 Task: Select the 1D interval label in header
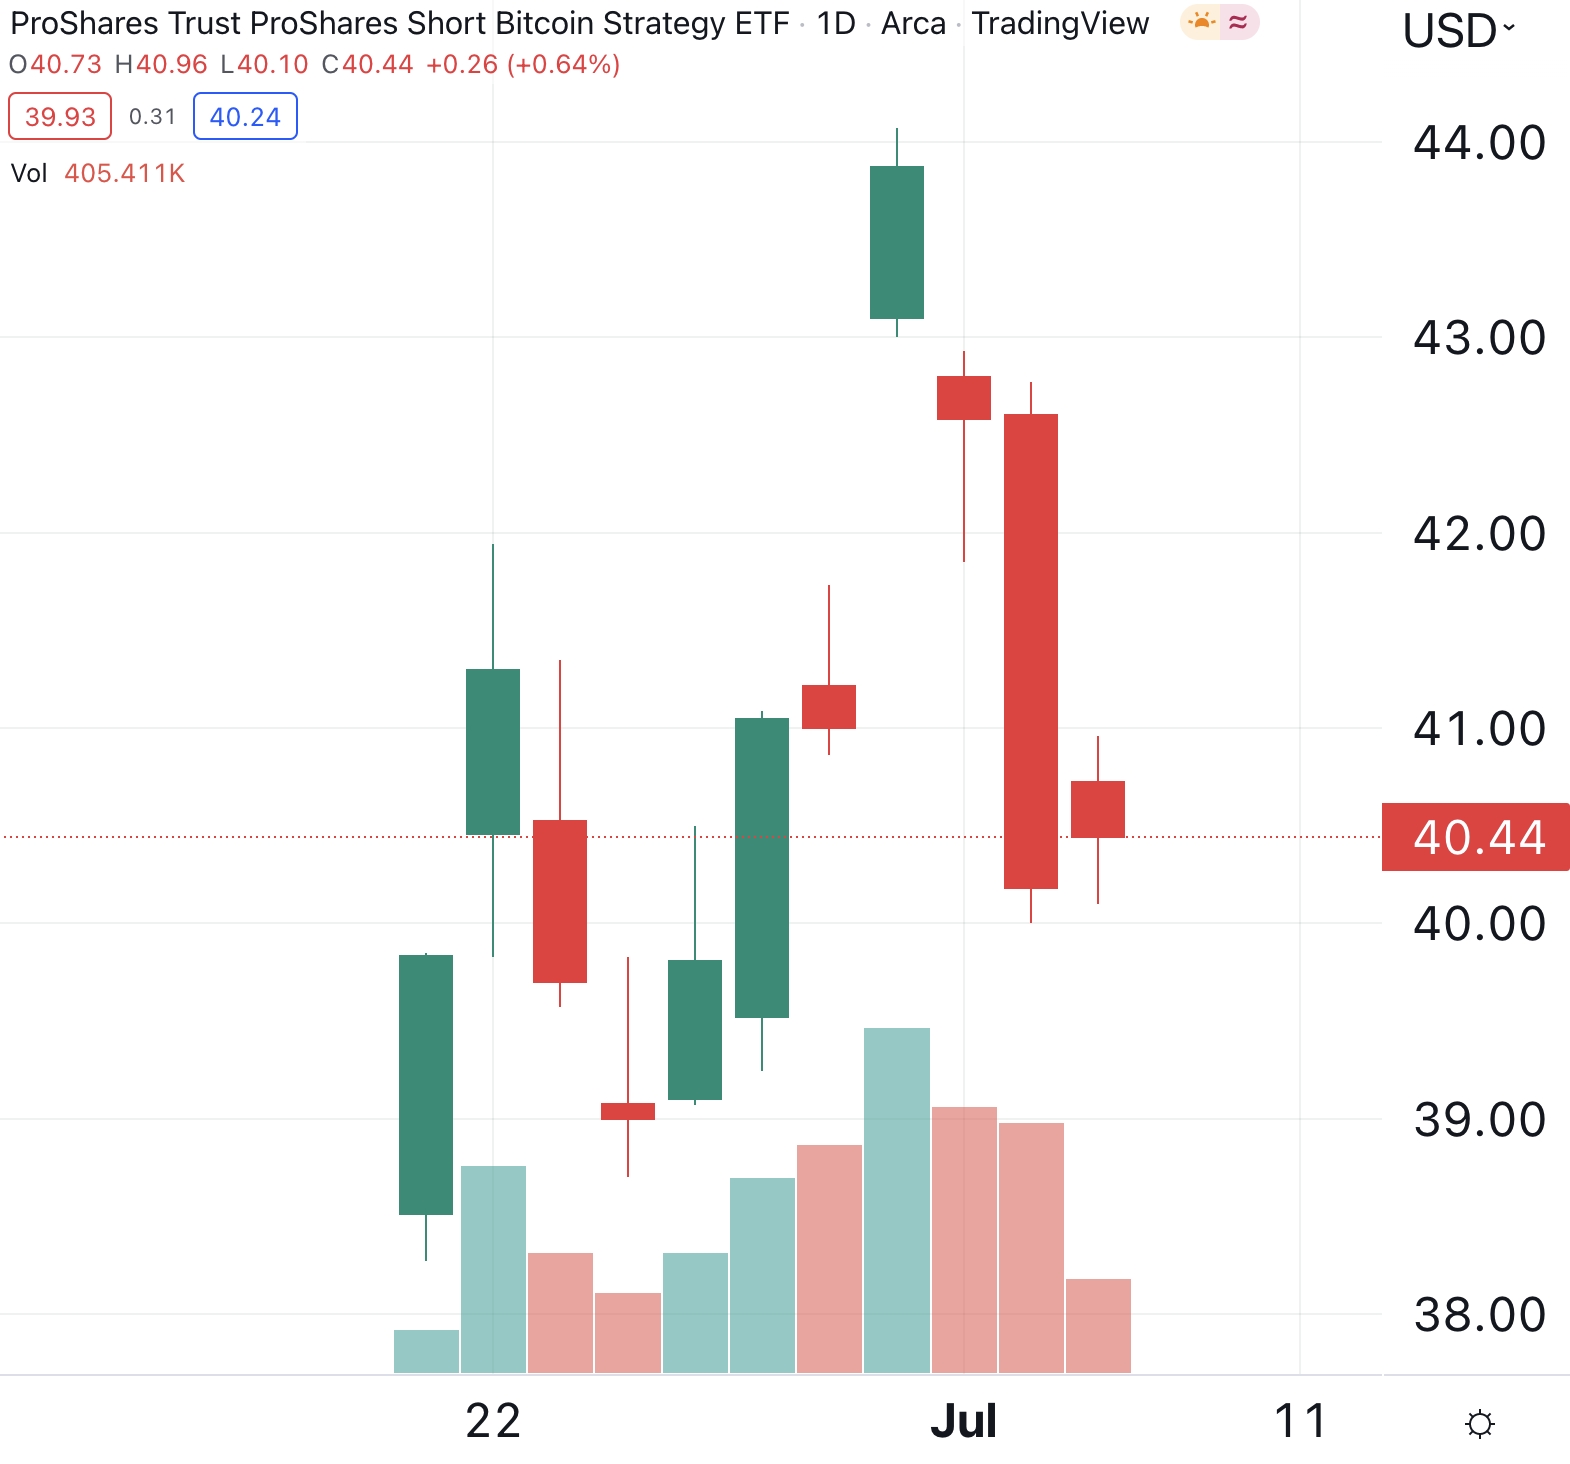[x=836, y=23]
